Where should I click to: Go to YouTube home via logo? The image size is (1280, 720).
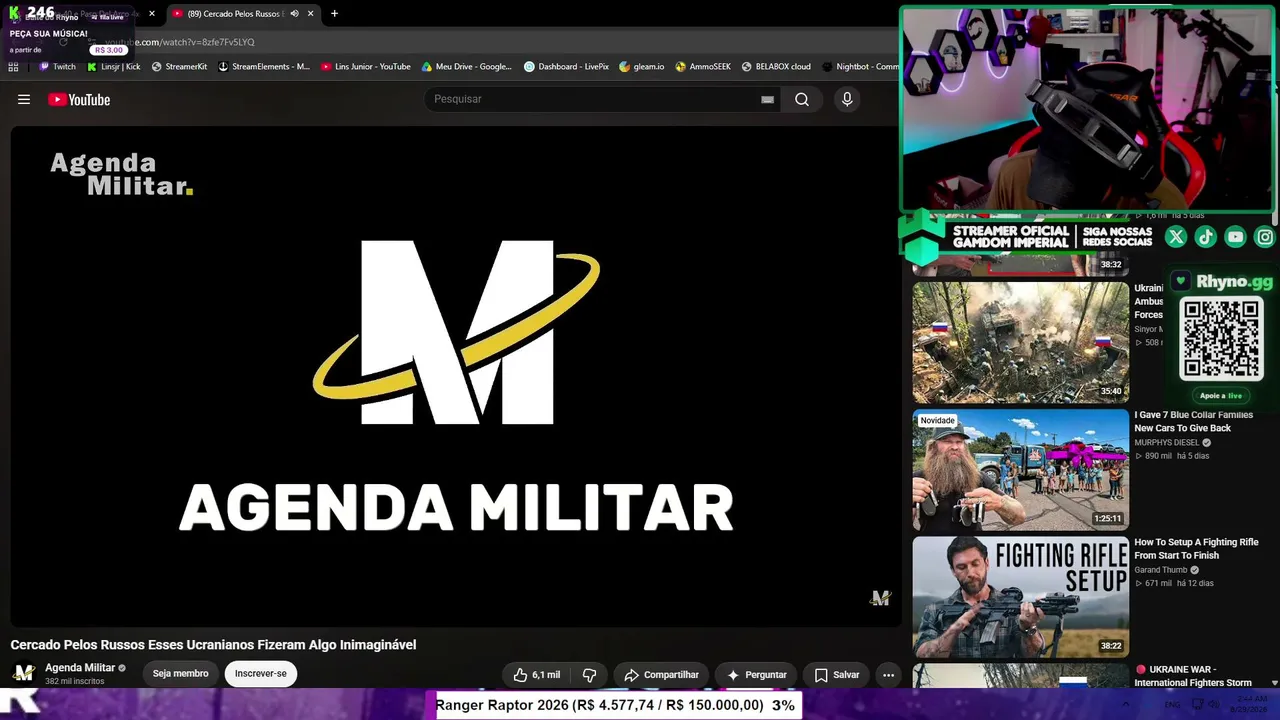click(x=79, y=99)
